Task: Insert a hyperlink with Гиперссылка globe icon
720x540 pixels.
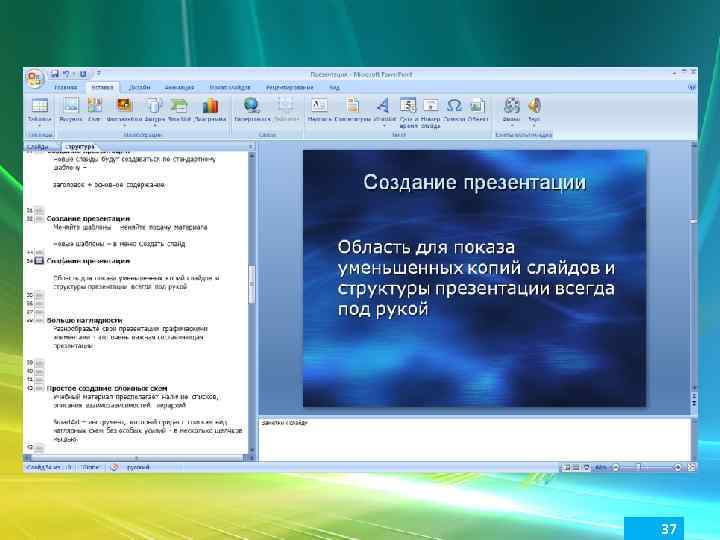Action: coord(252,105)
